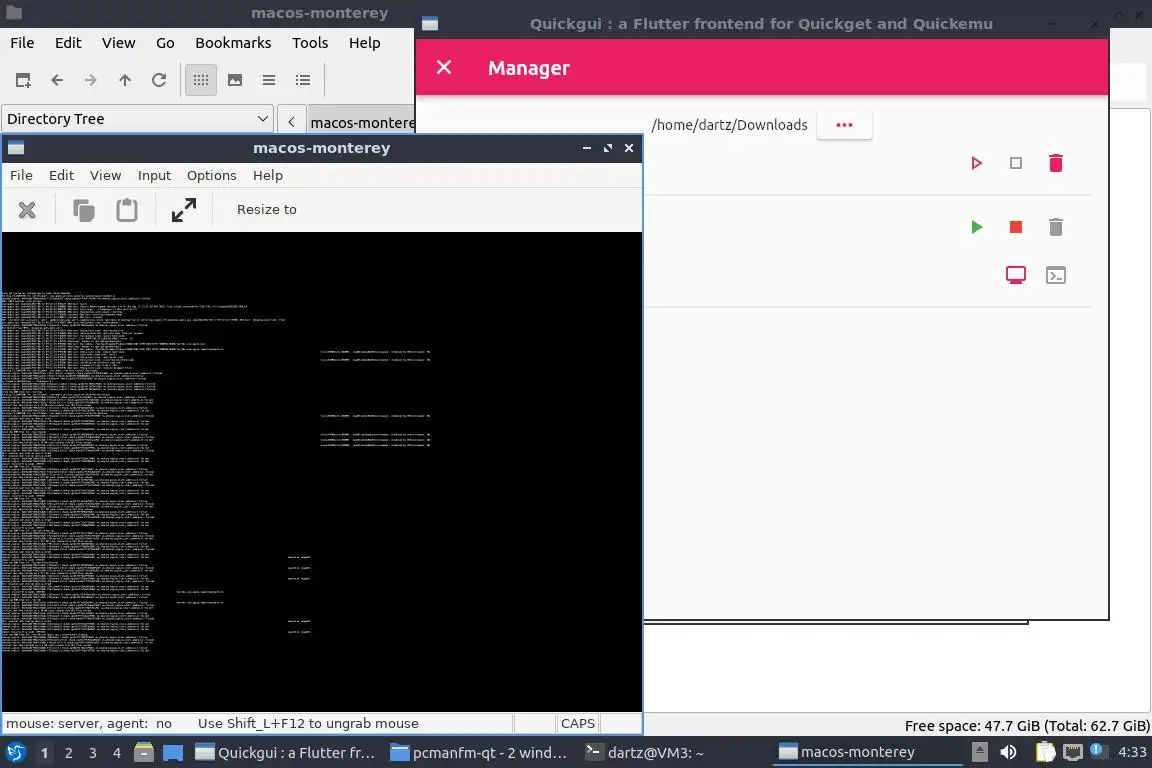Screen dimensions: 1152x768
Task: Open Edit menu in macos-monterey viewer
Action: click(x=62, y=175)
